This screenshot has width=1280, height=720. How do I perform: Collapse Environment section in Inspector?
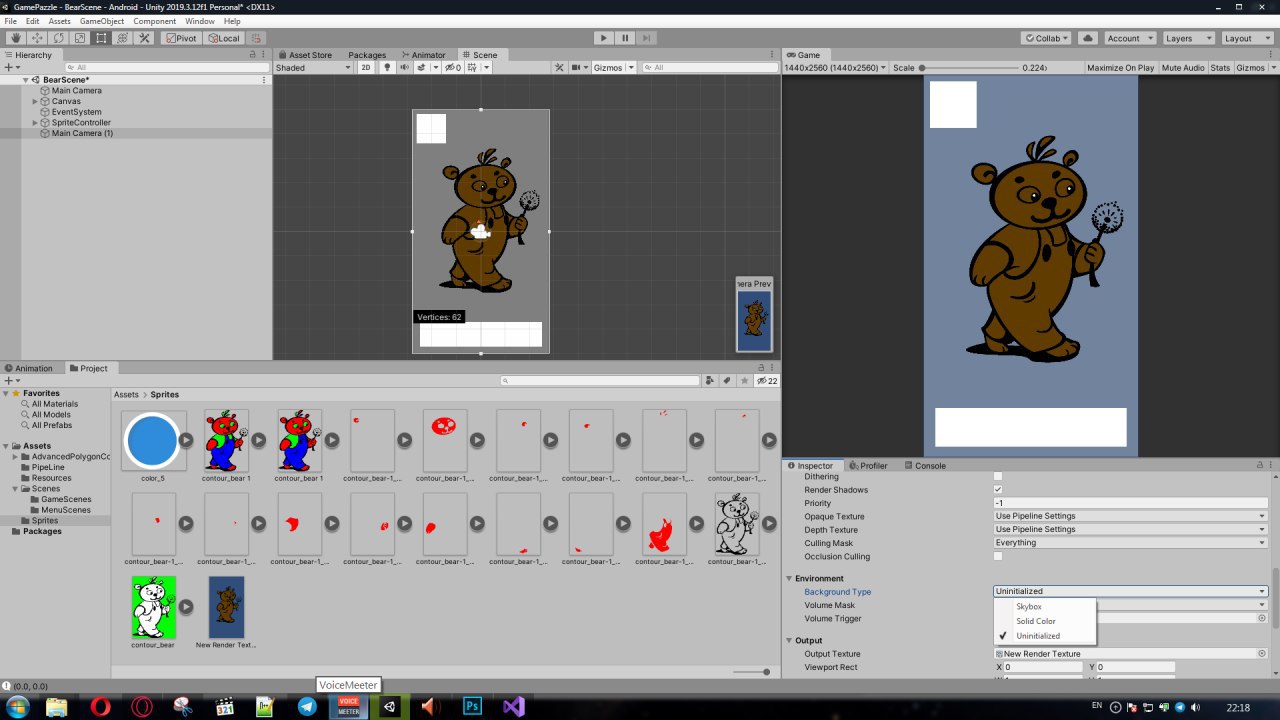(789, 578)
